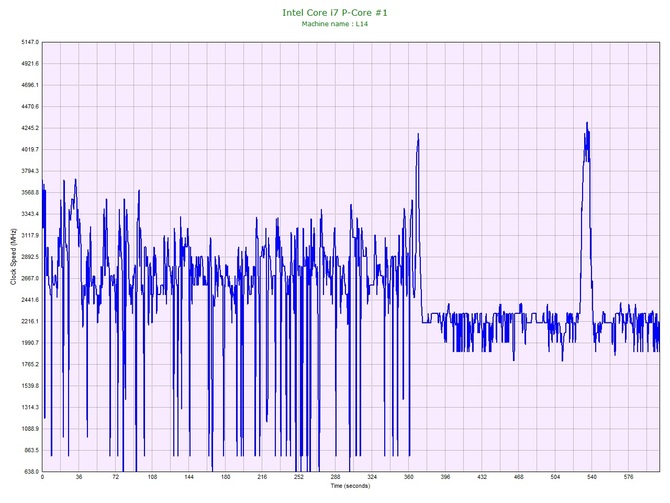The width and height of the screenshot is (670, 503).
Task: Click the 3117.9 y-axis value
Action: click(x=30, y=235)
